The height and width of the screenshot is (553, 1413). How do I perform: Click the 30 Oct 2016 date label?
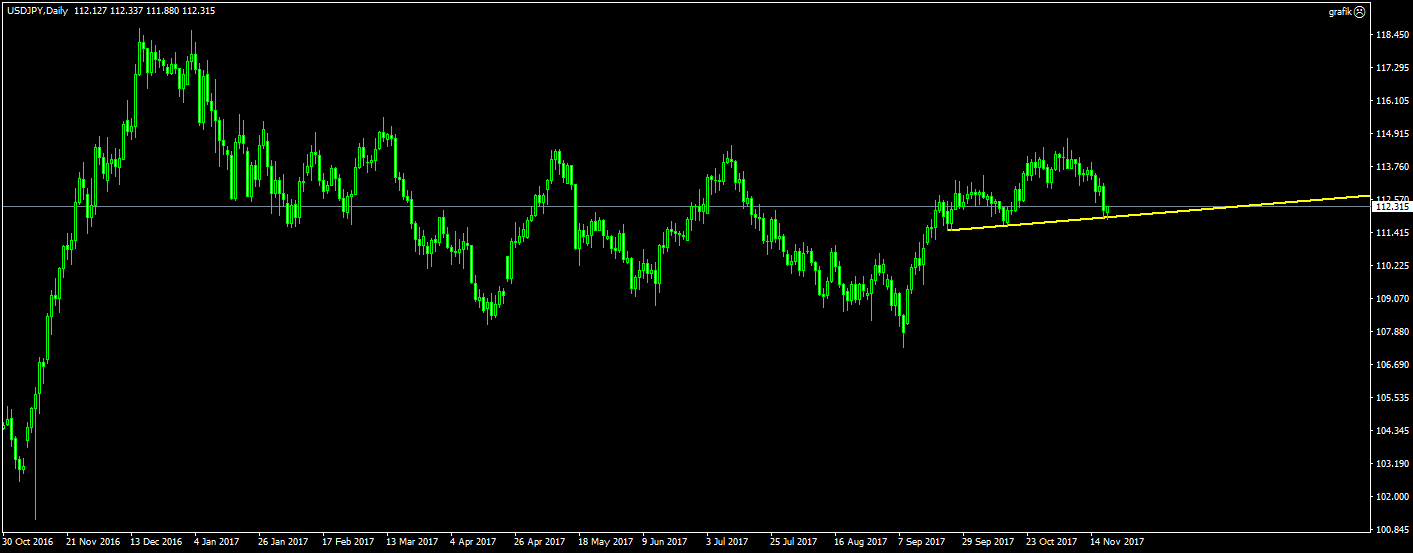[27, 542]
